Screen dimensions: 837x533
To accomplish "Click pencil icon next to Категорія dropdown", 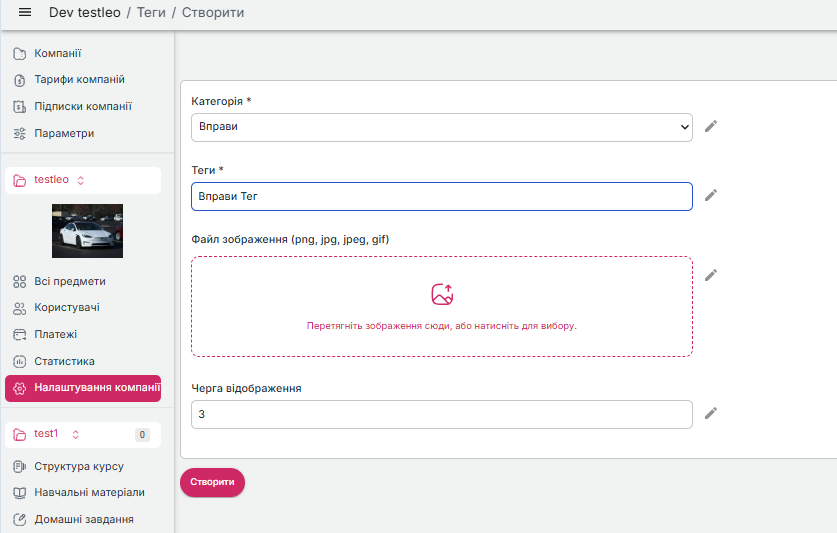I will pyautogui.click(x=711, y=126).
